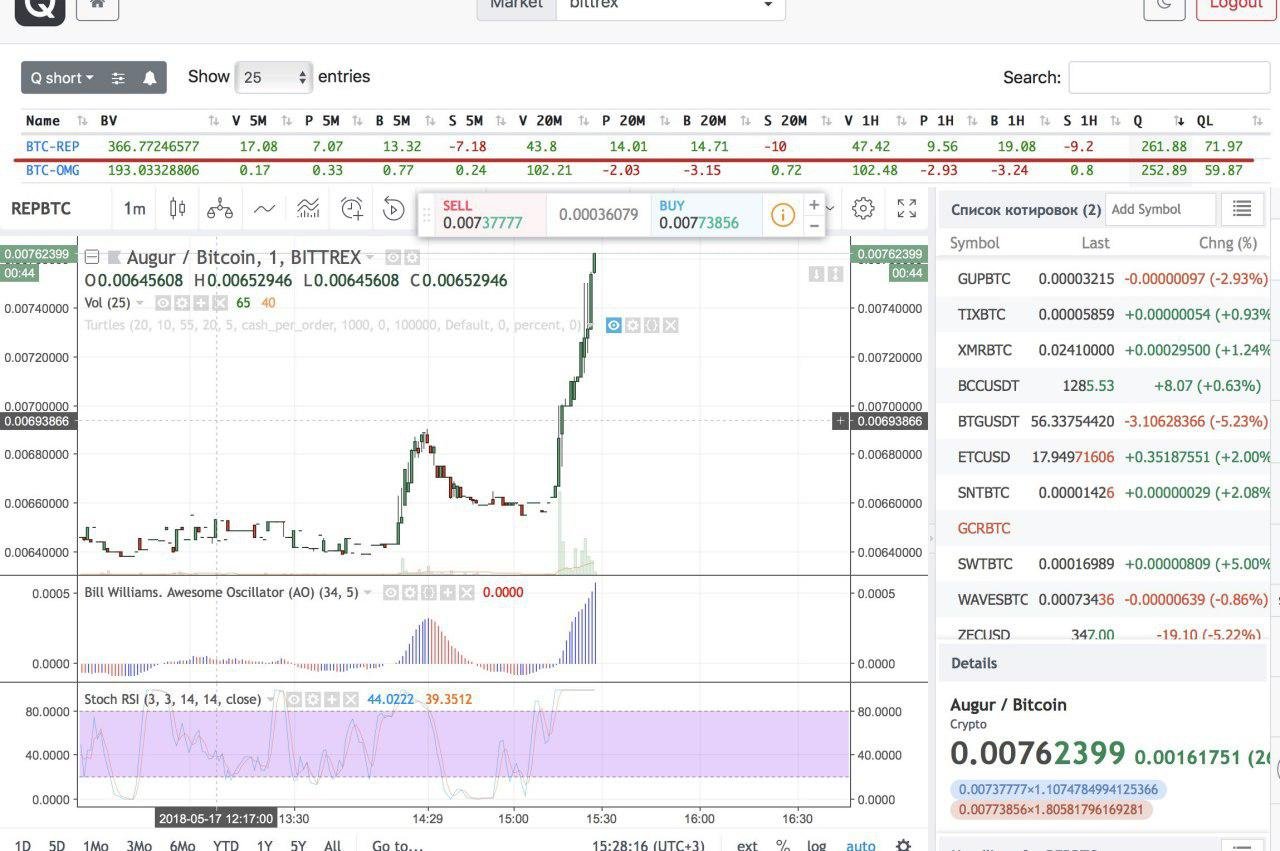Change the Show entries count selector

point(274,77)
